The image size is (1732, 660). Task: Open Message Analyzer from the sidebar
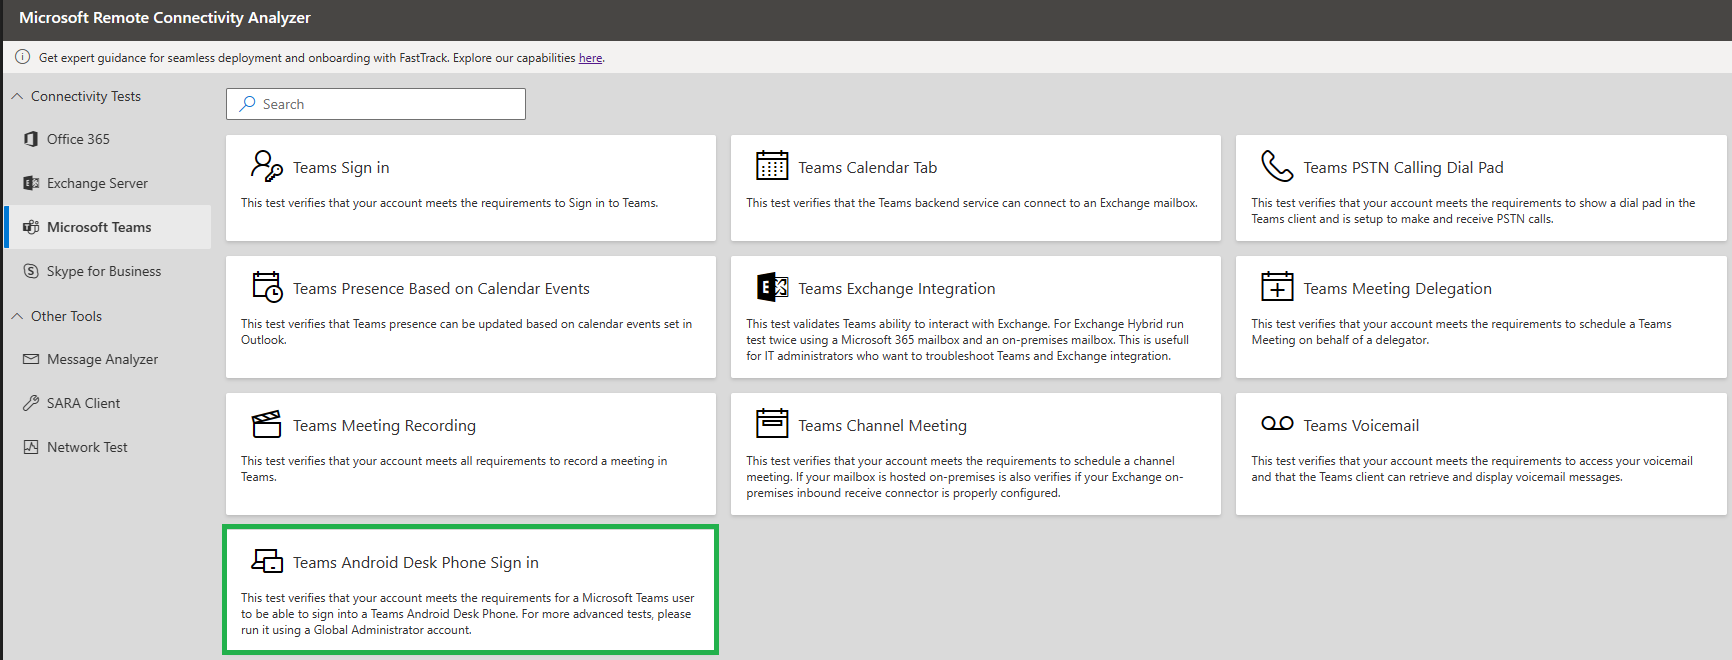108,359
